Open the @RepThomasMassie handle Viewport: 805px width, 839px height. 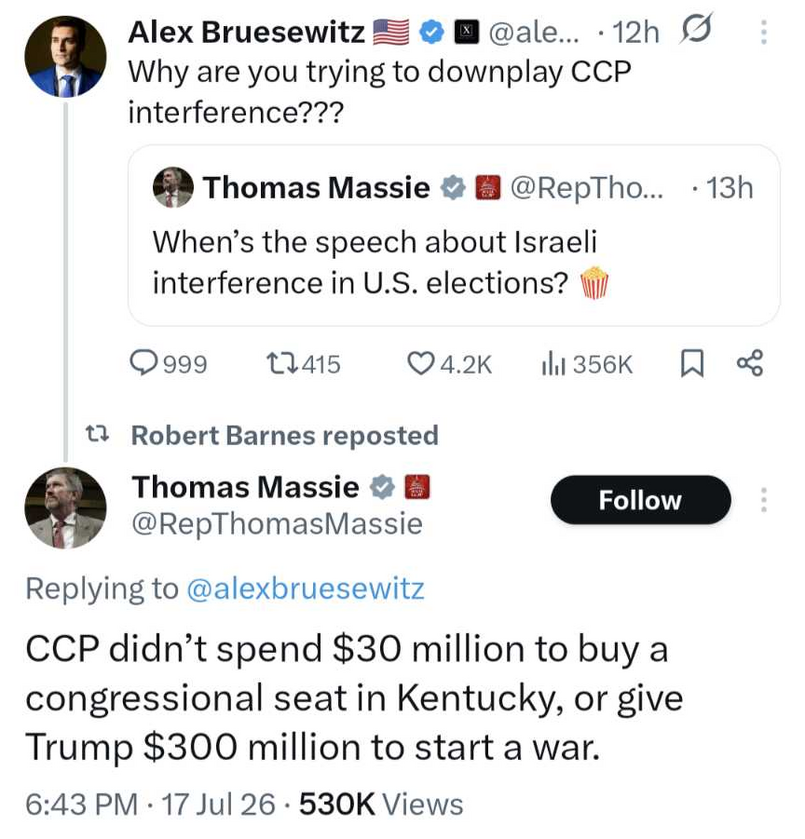277,523
